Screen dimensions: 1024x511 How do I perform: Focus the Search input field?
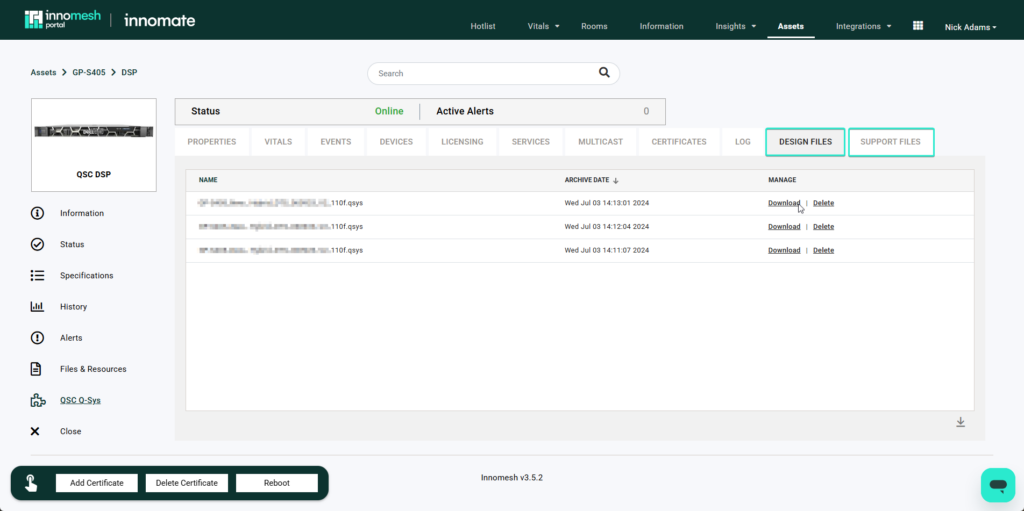[x=493, y=73]
